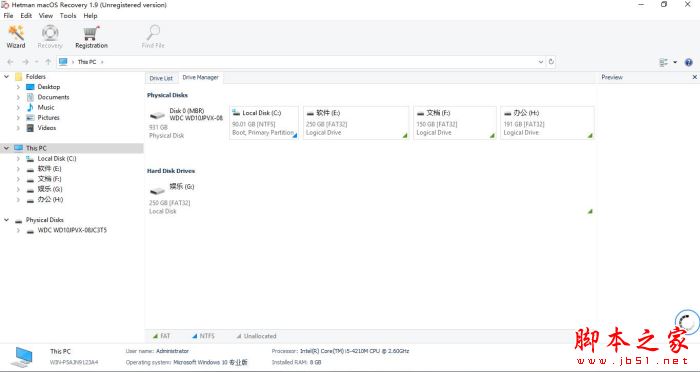Click the Installed RAM 8 GB text
The height and width of the screenshot is (372, 700).
pos(296,362)
